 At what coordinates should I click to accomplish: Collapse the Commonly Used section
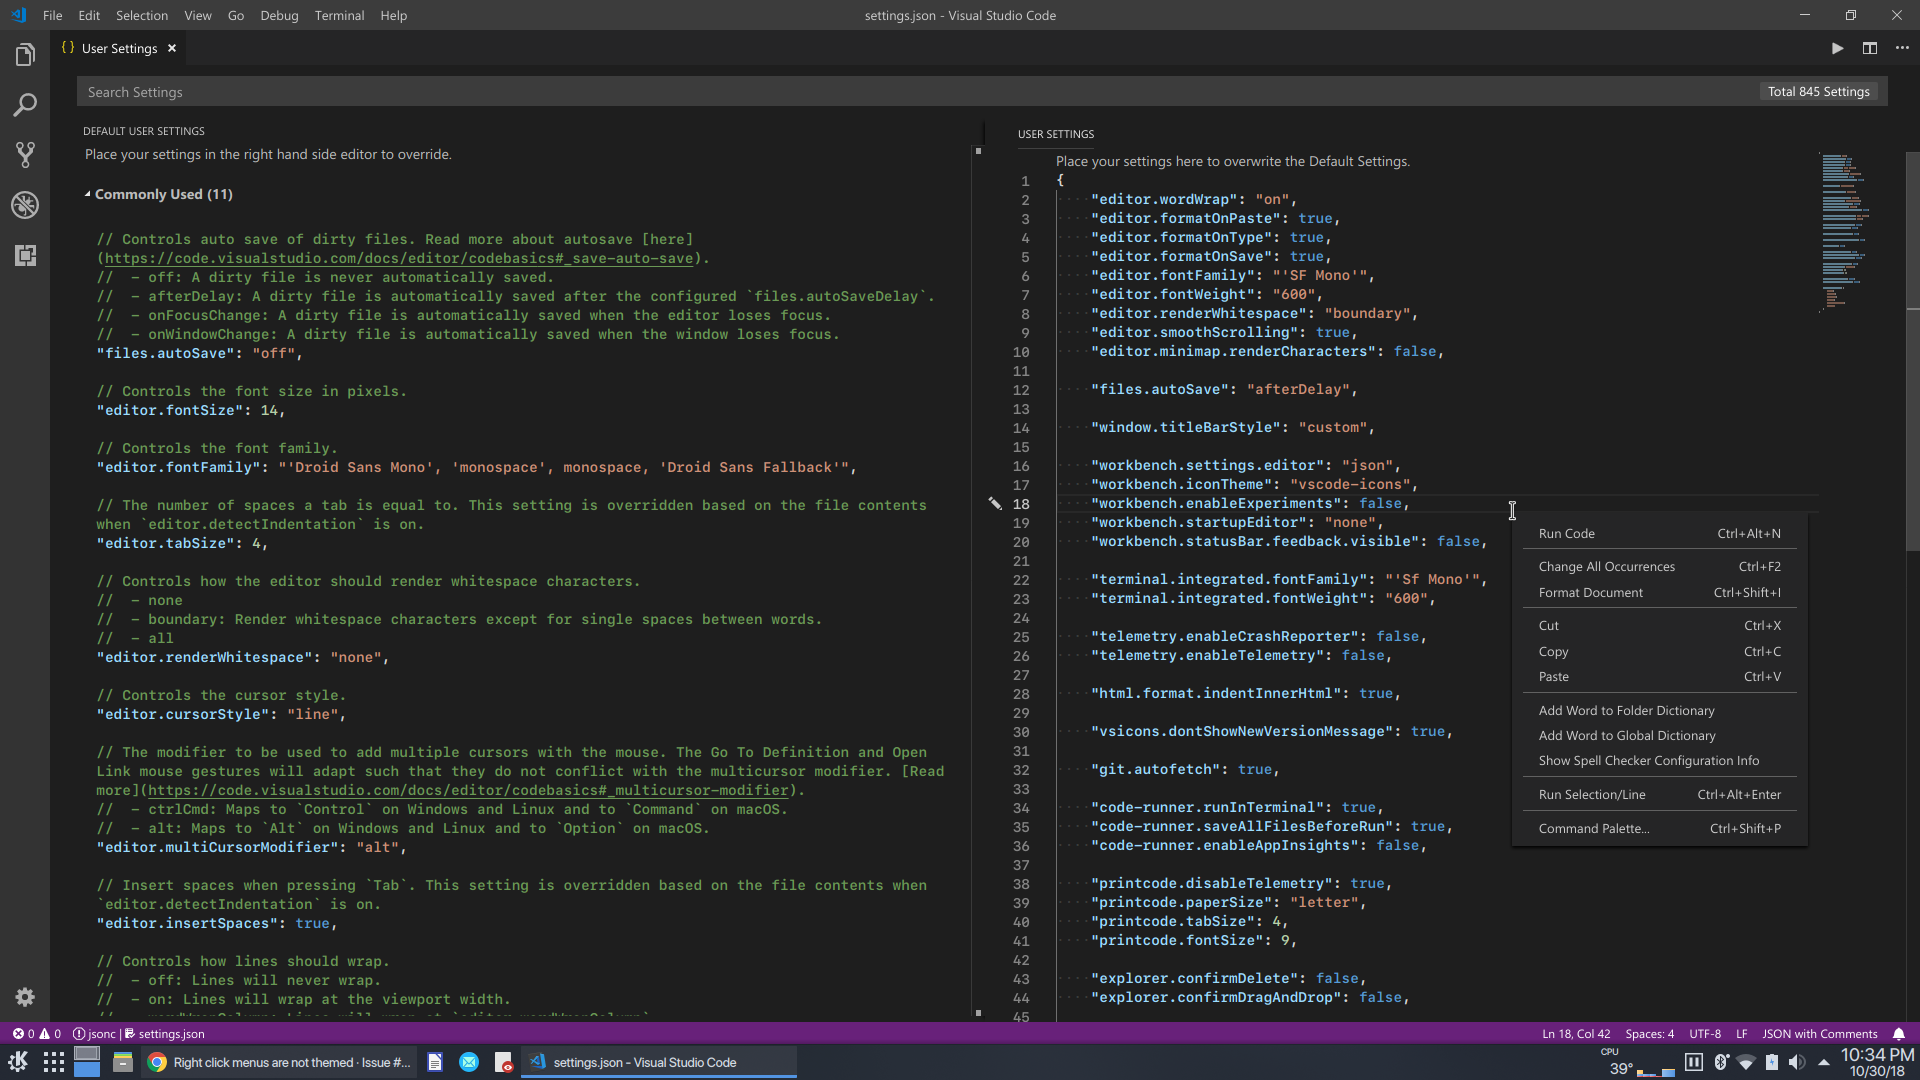pos(88,194)
